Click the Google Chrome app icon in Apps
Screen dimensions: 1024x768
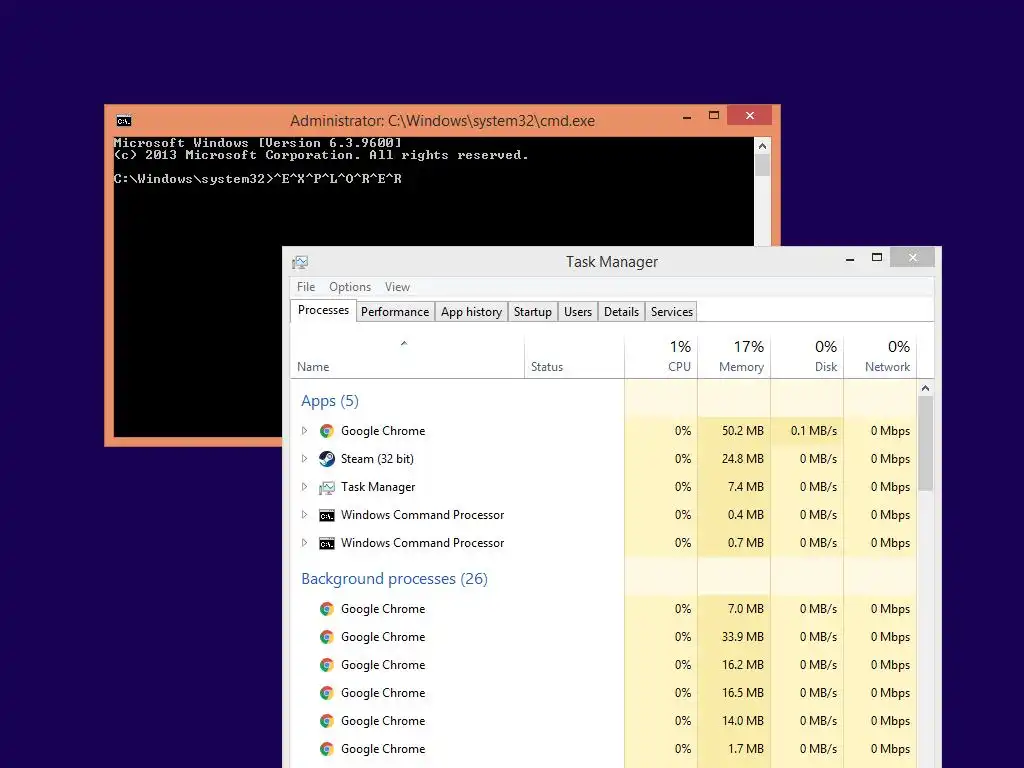[327, 431]
